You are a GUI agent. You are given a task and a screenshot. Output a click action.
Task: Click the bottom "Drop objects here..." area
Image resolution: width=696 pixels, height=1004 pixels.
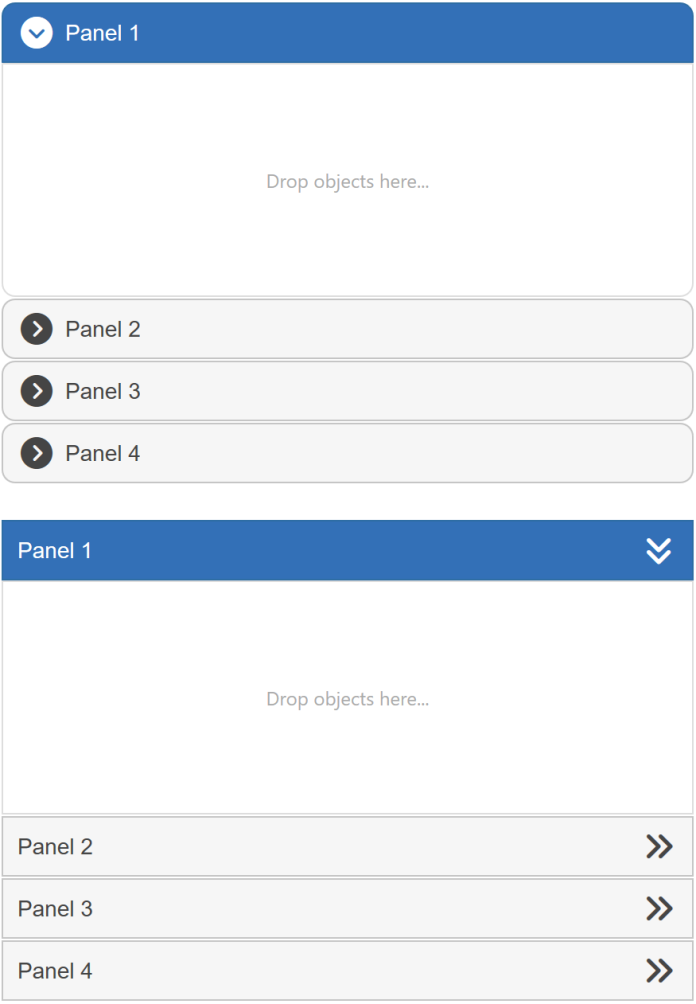tap(347, 699)
